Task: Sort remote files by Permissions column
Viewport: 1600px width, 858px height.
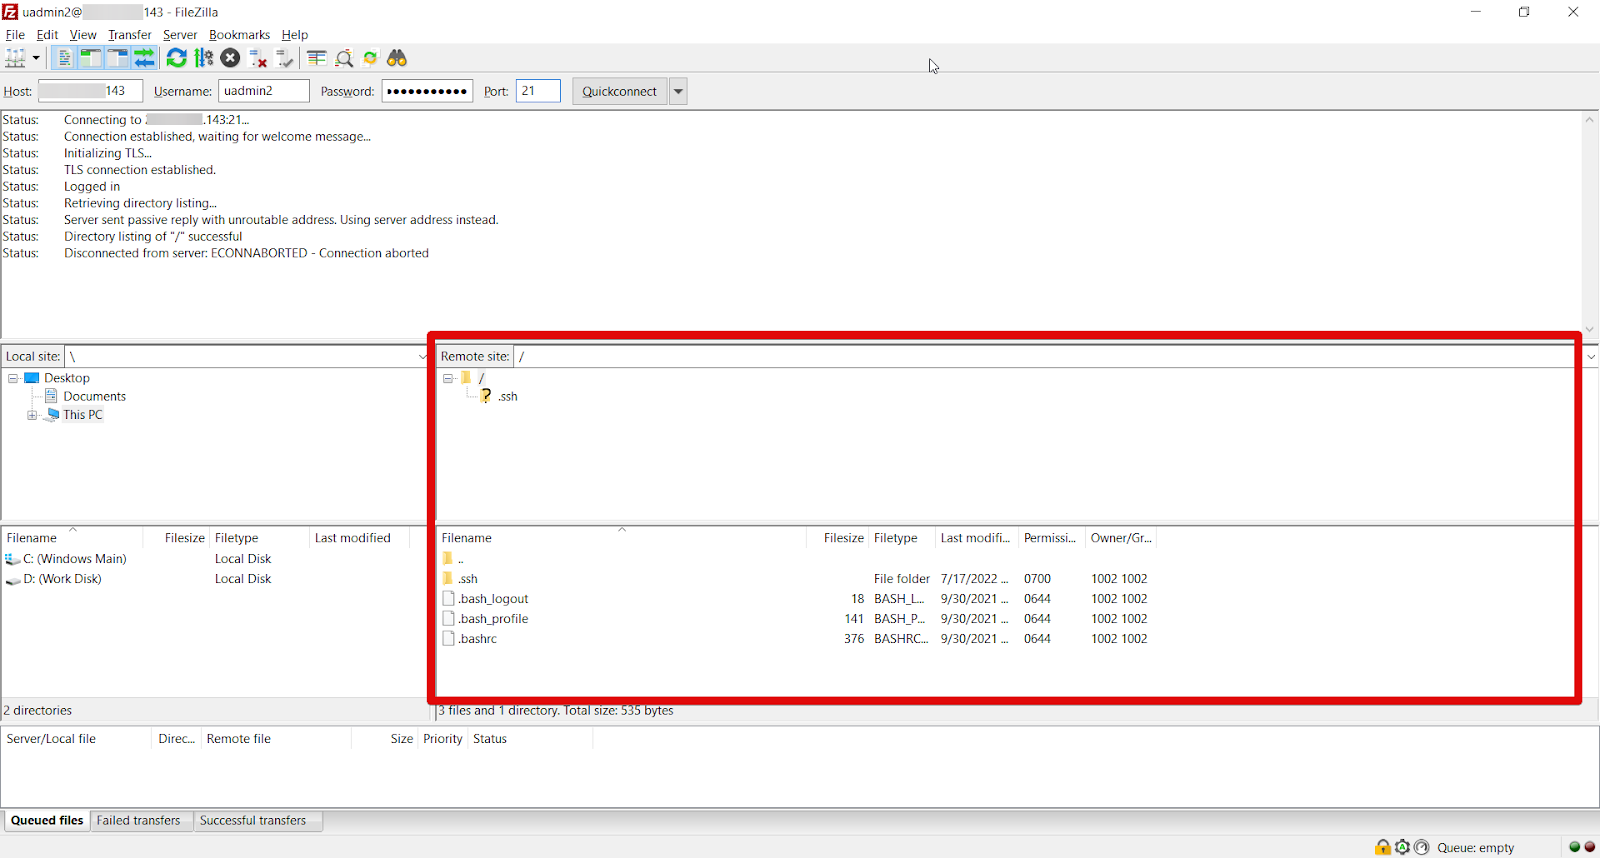Action: pyautogui.click(x=1051, y=538)
